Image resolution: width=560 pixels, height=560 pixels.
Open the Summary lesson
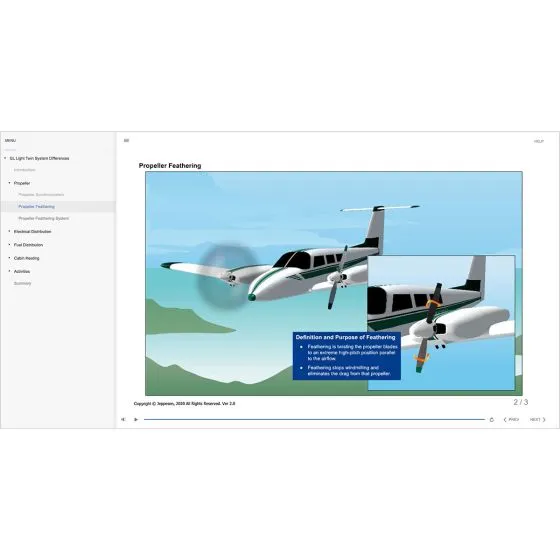[x=22, y=283]
